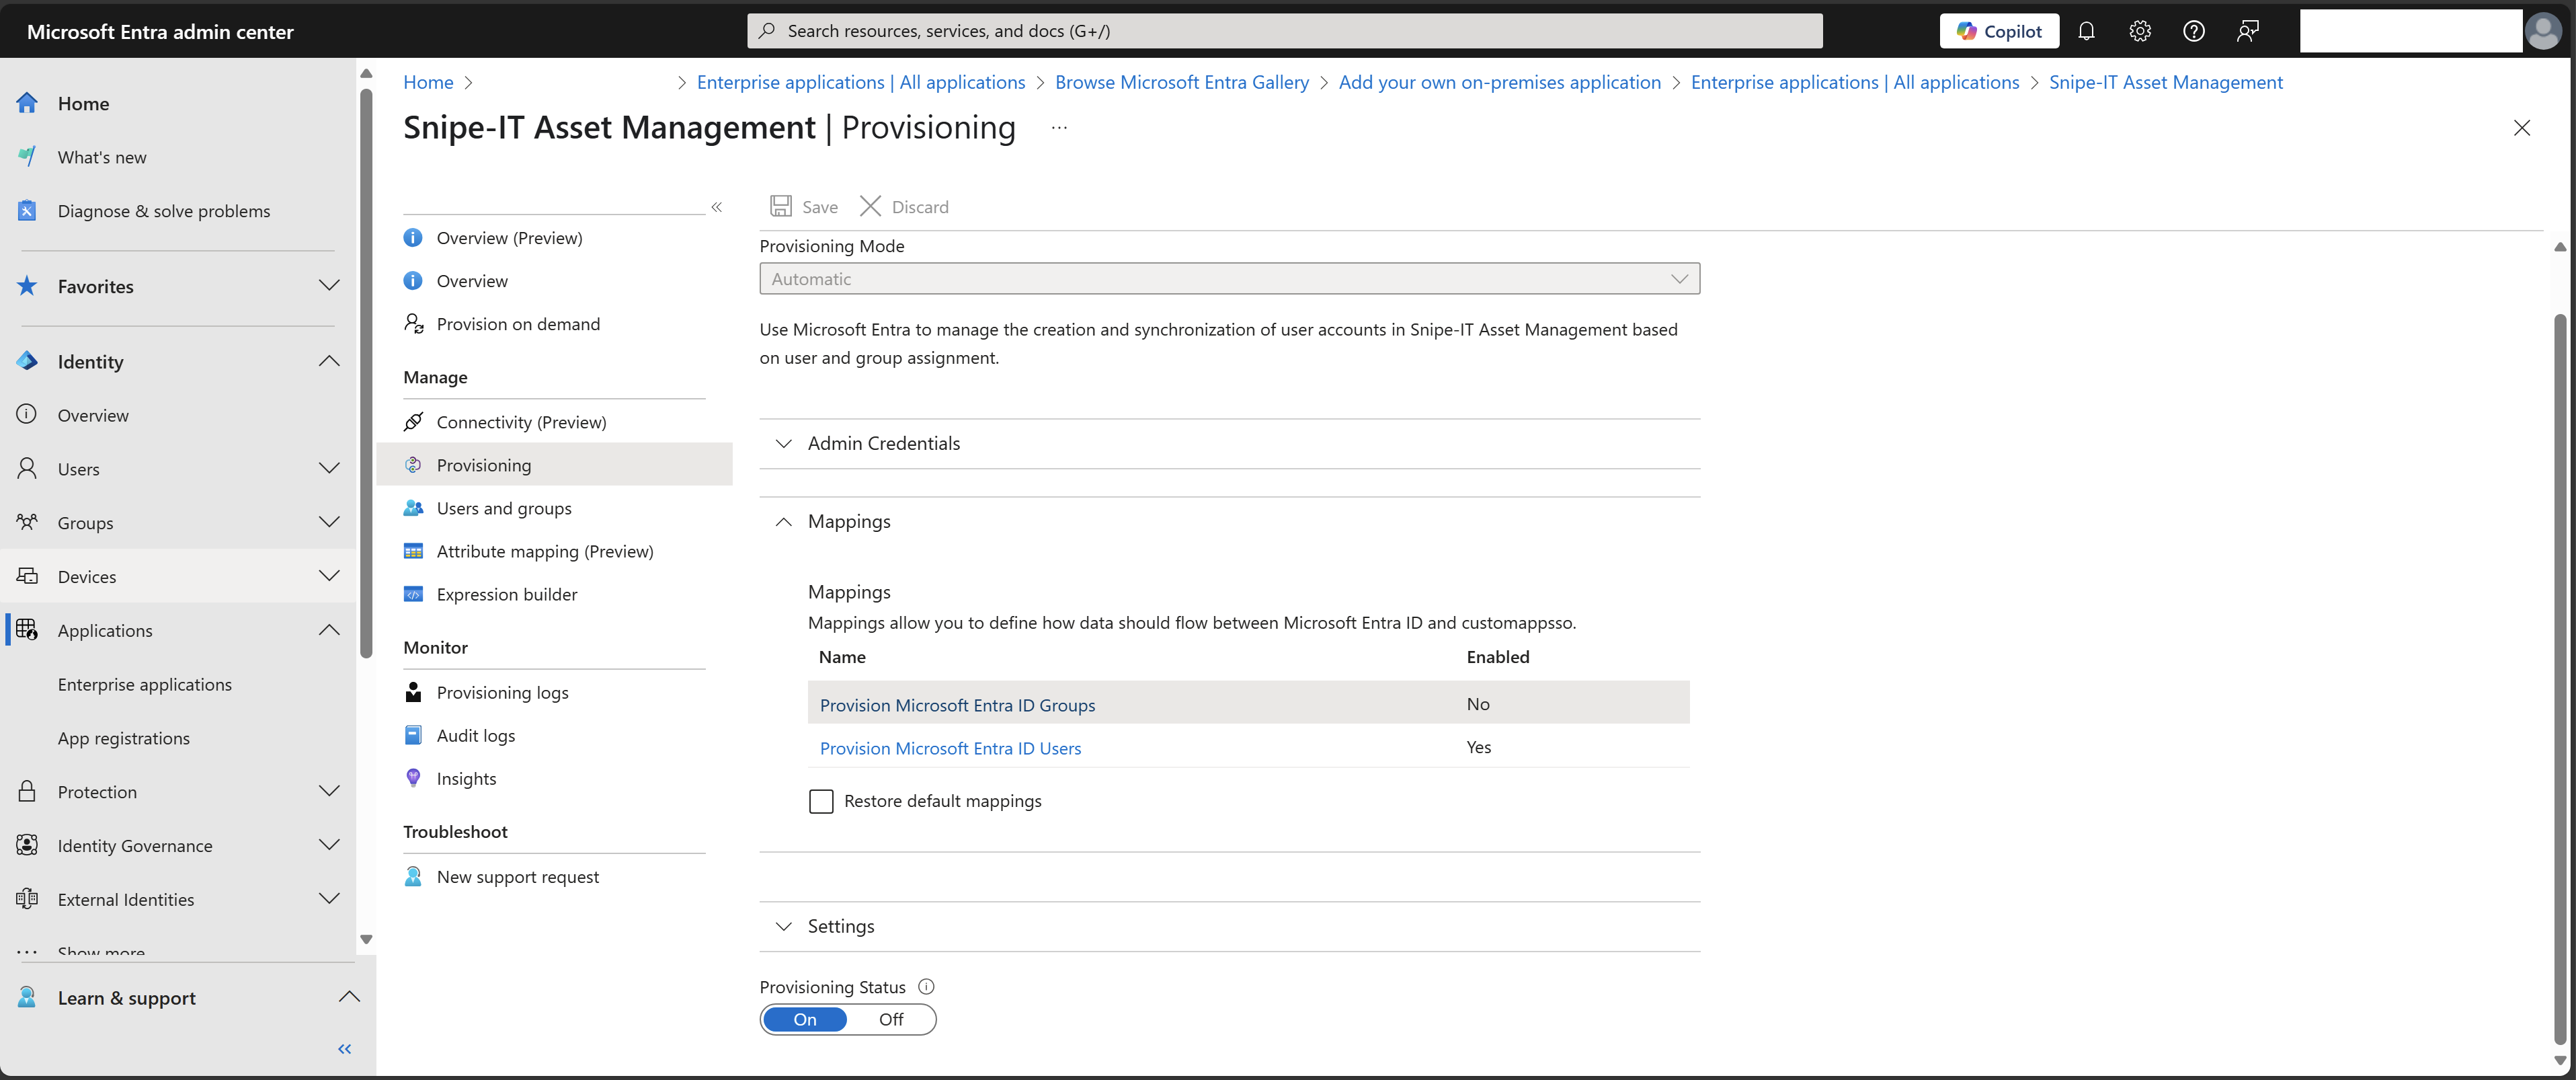Open the feedback icon in header

(2247, 31)
